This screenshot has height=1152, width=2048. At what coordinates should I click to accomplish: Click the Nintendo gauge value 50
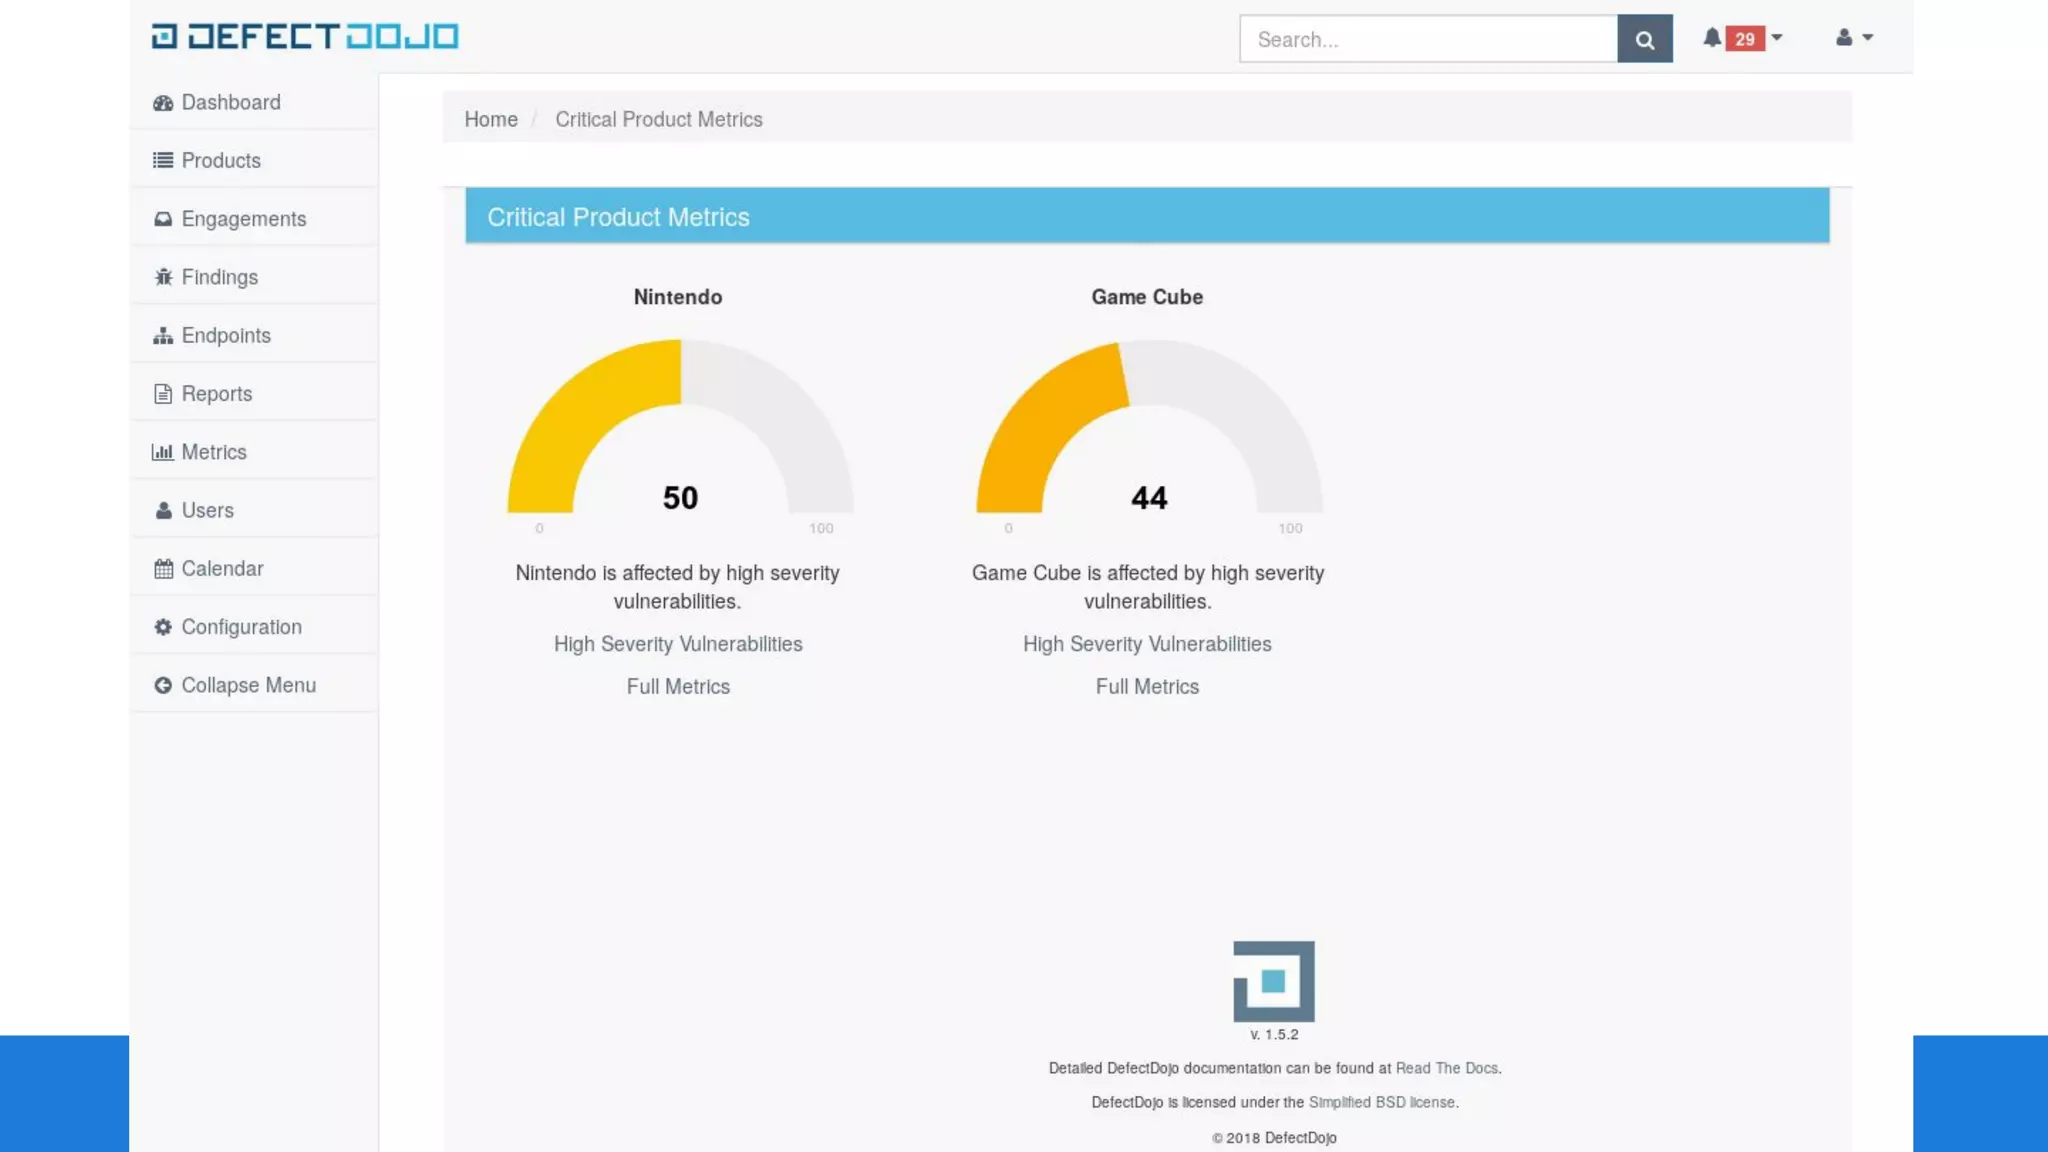pos(680,498)
